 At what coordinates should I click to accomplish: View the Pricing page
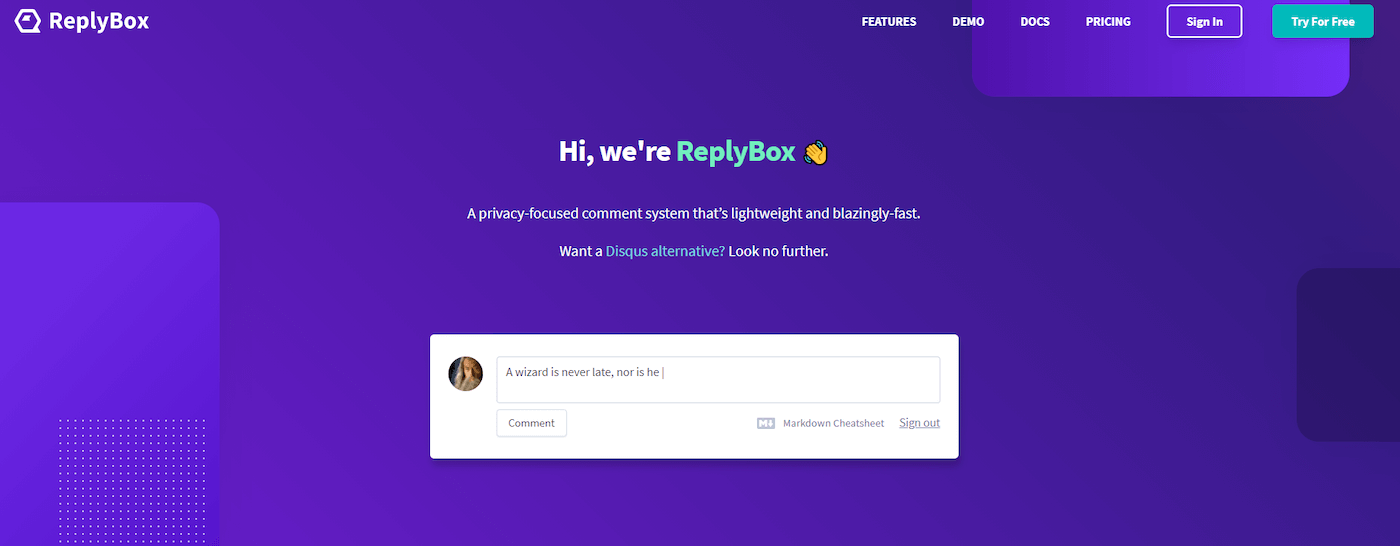(1108, 22)
